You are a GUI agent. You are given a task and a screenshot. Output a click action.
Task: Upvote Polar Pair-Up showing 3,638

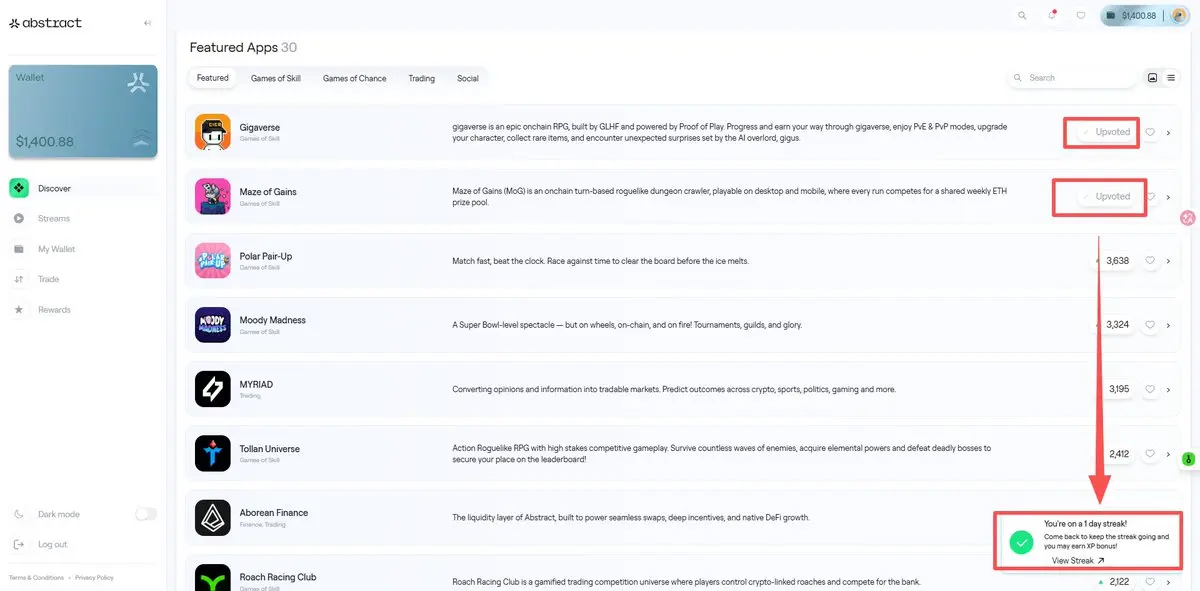1114,260
